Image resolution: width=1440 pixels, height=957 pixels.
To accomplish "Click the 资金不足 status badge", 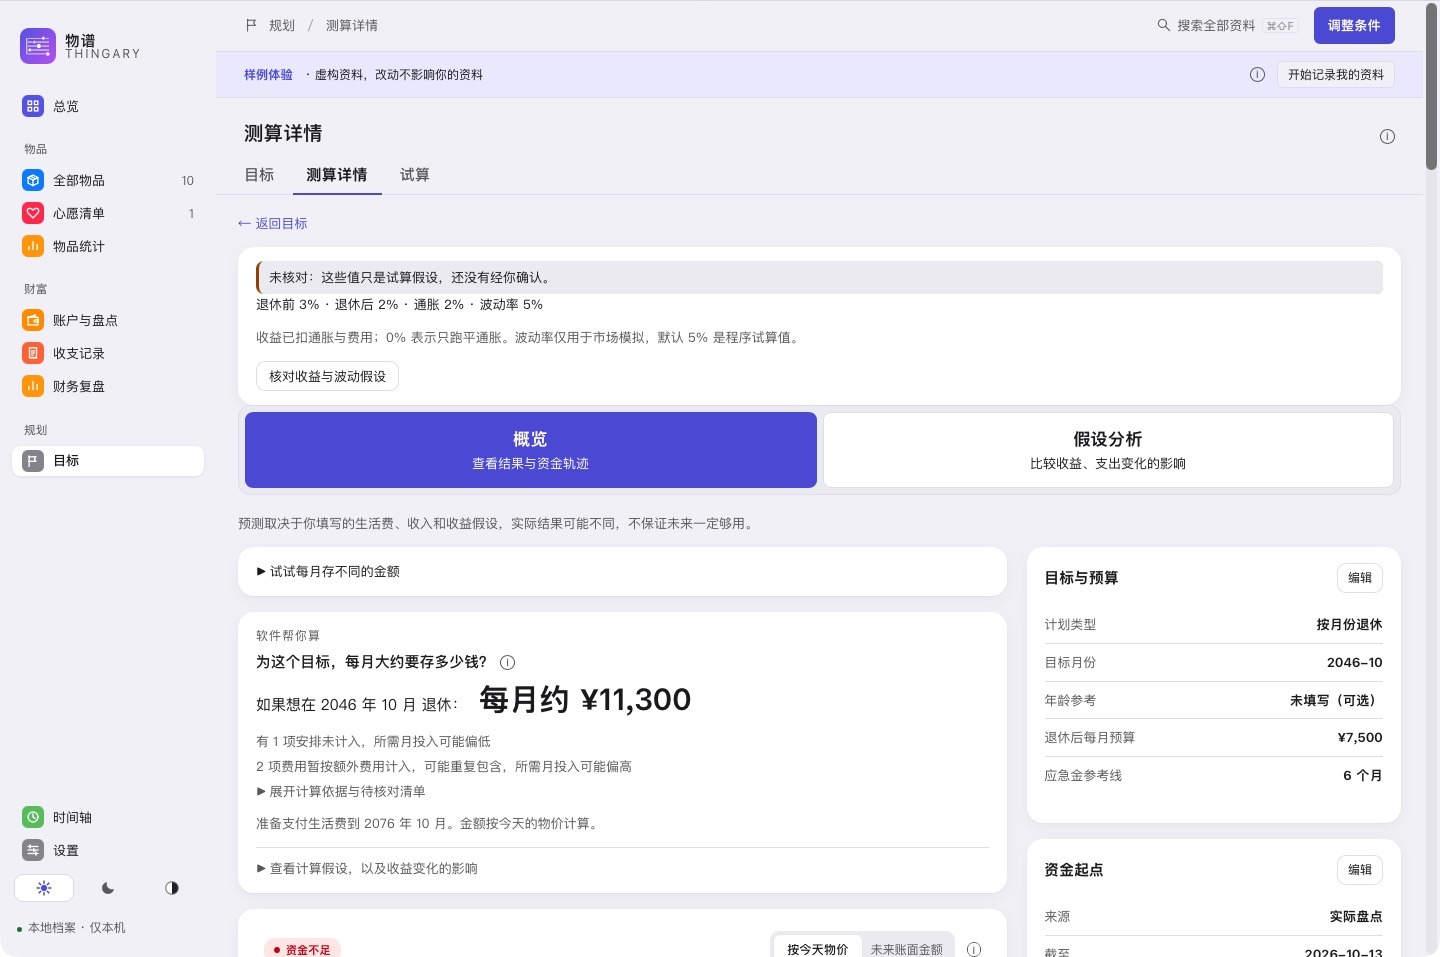I will click(302, 949).
